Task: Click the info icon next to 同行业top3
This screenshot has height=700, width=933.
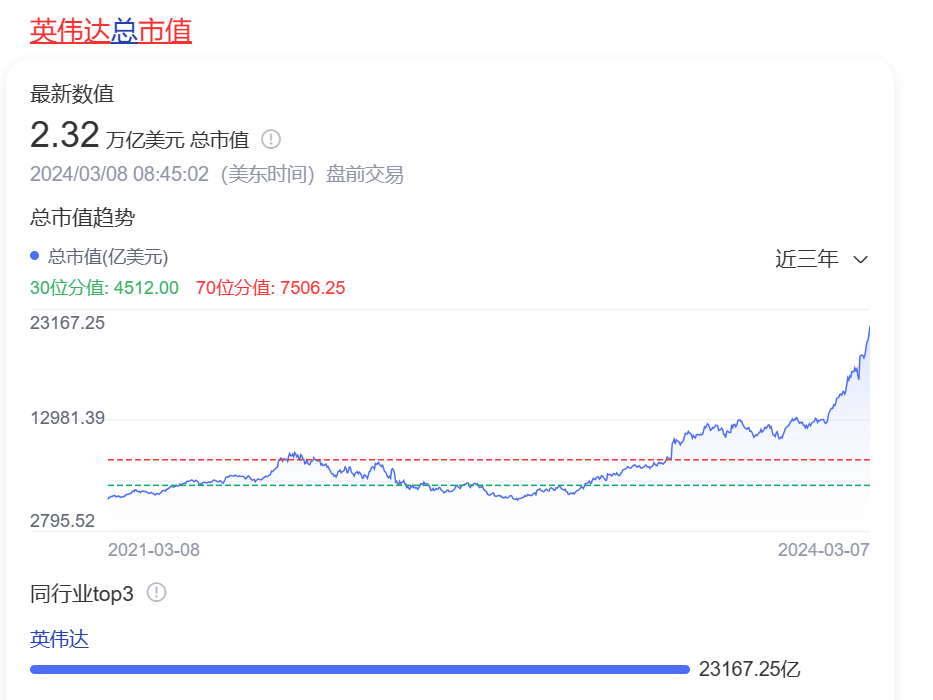Action: pos(156,592)
